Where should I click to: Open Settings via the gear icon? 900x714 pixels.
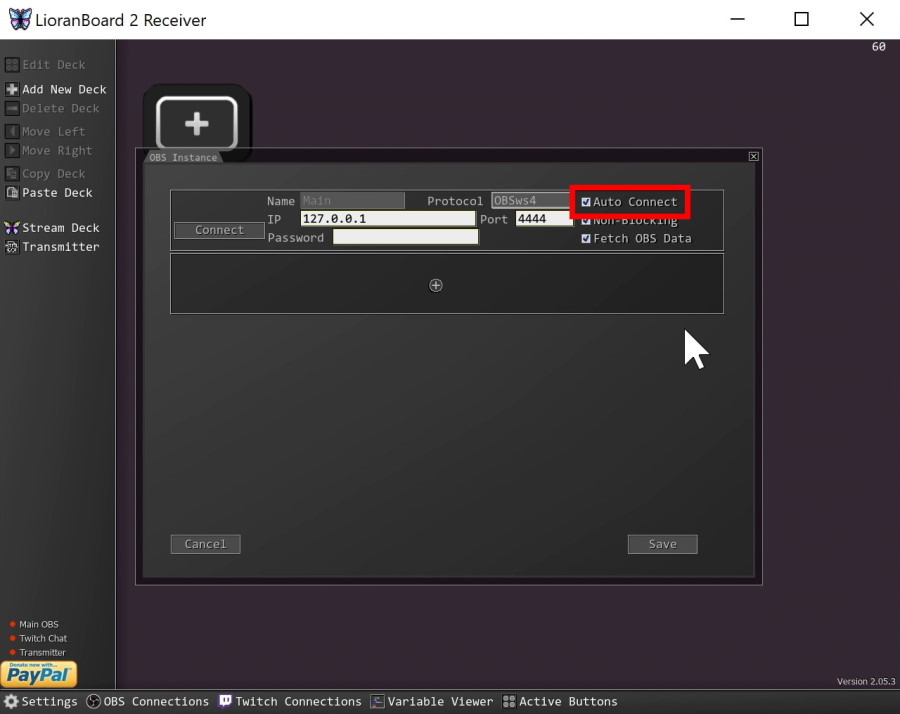point(10,701)
